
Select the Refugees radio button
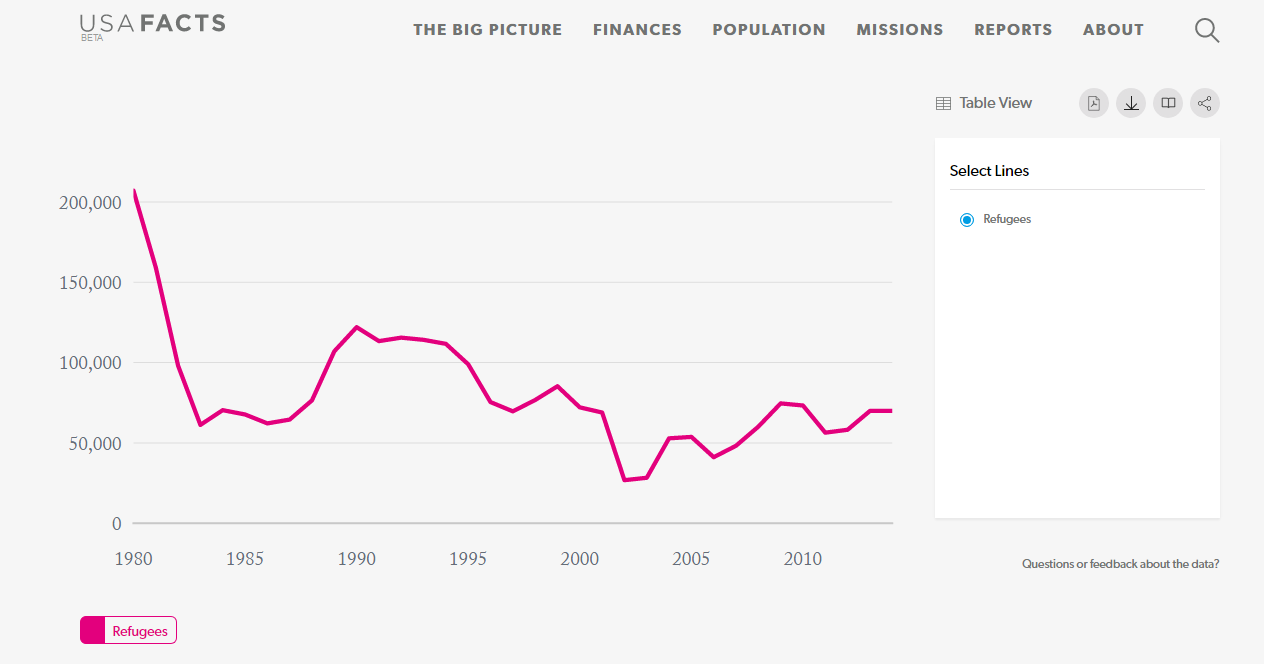click(x=966, y=220)
